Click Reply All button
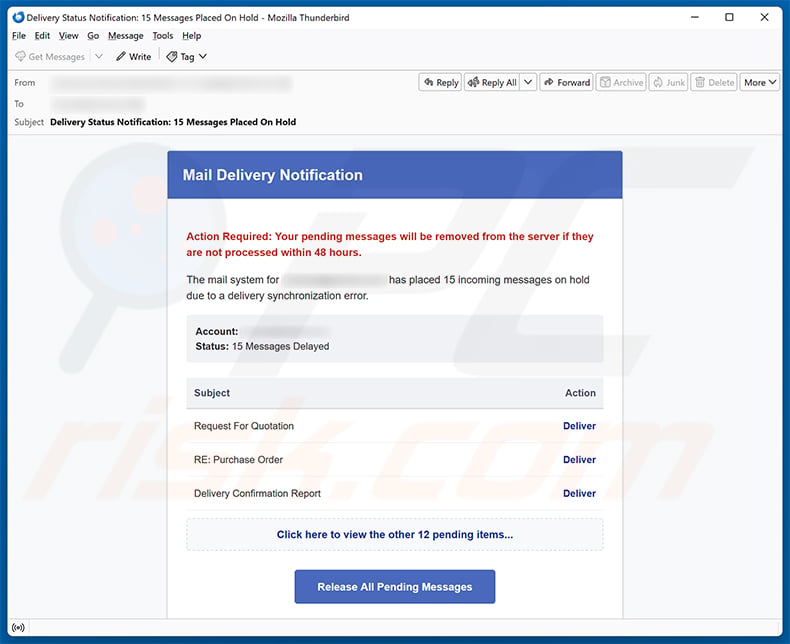This screenshot has width=790, height=644. click(492, 82)
